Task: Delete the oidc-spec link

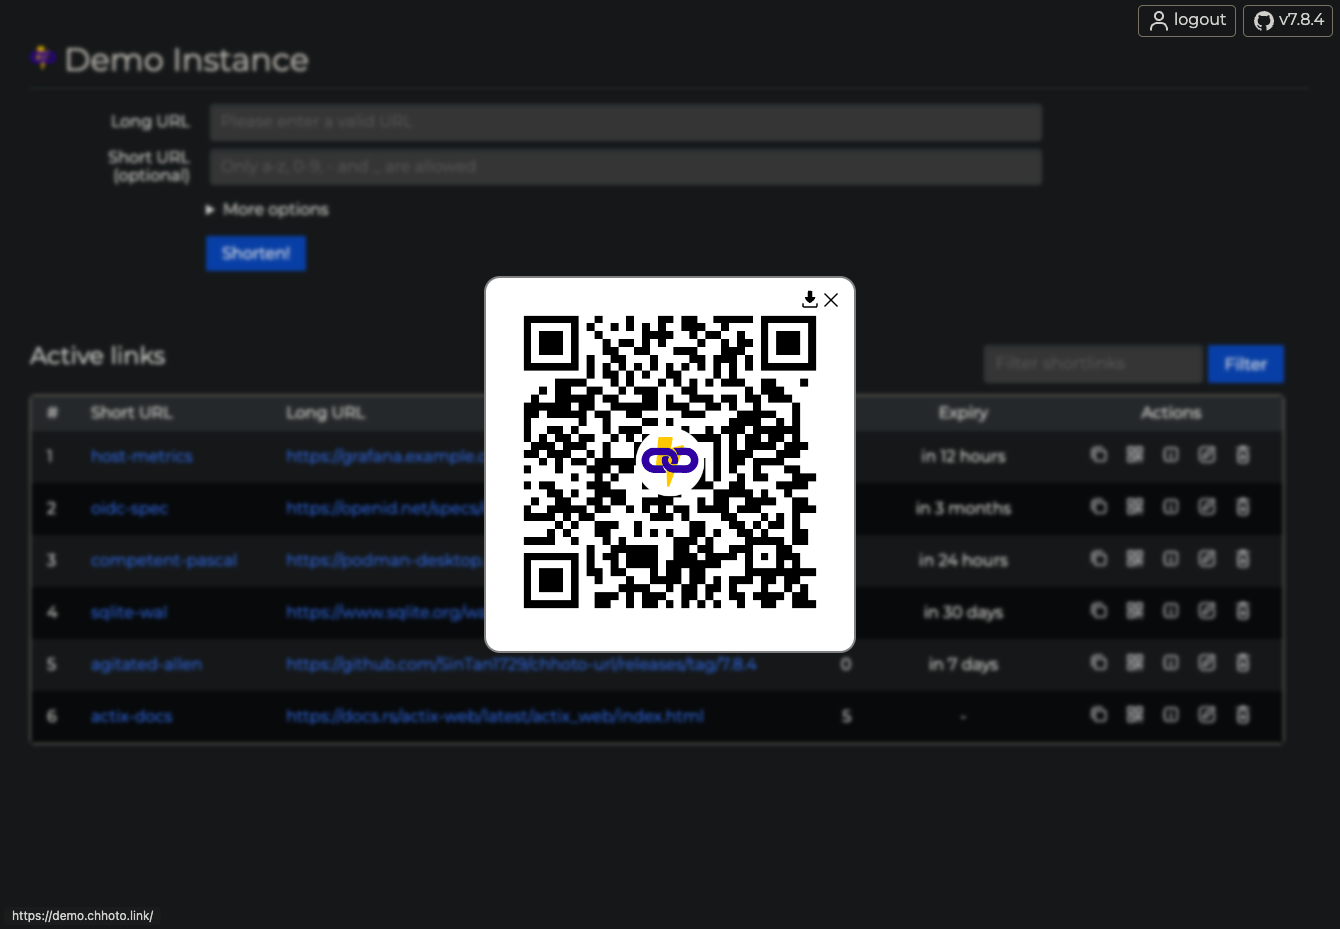Action: [x=1243, y=507]
